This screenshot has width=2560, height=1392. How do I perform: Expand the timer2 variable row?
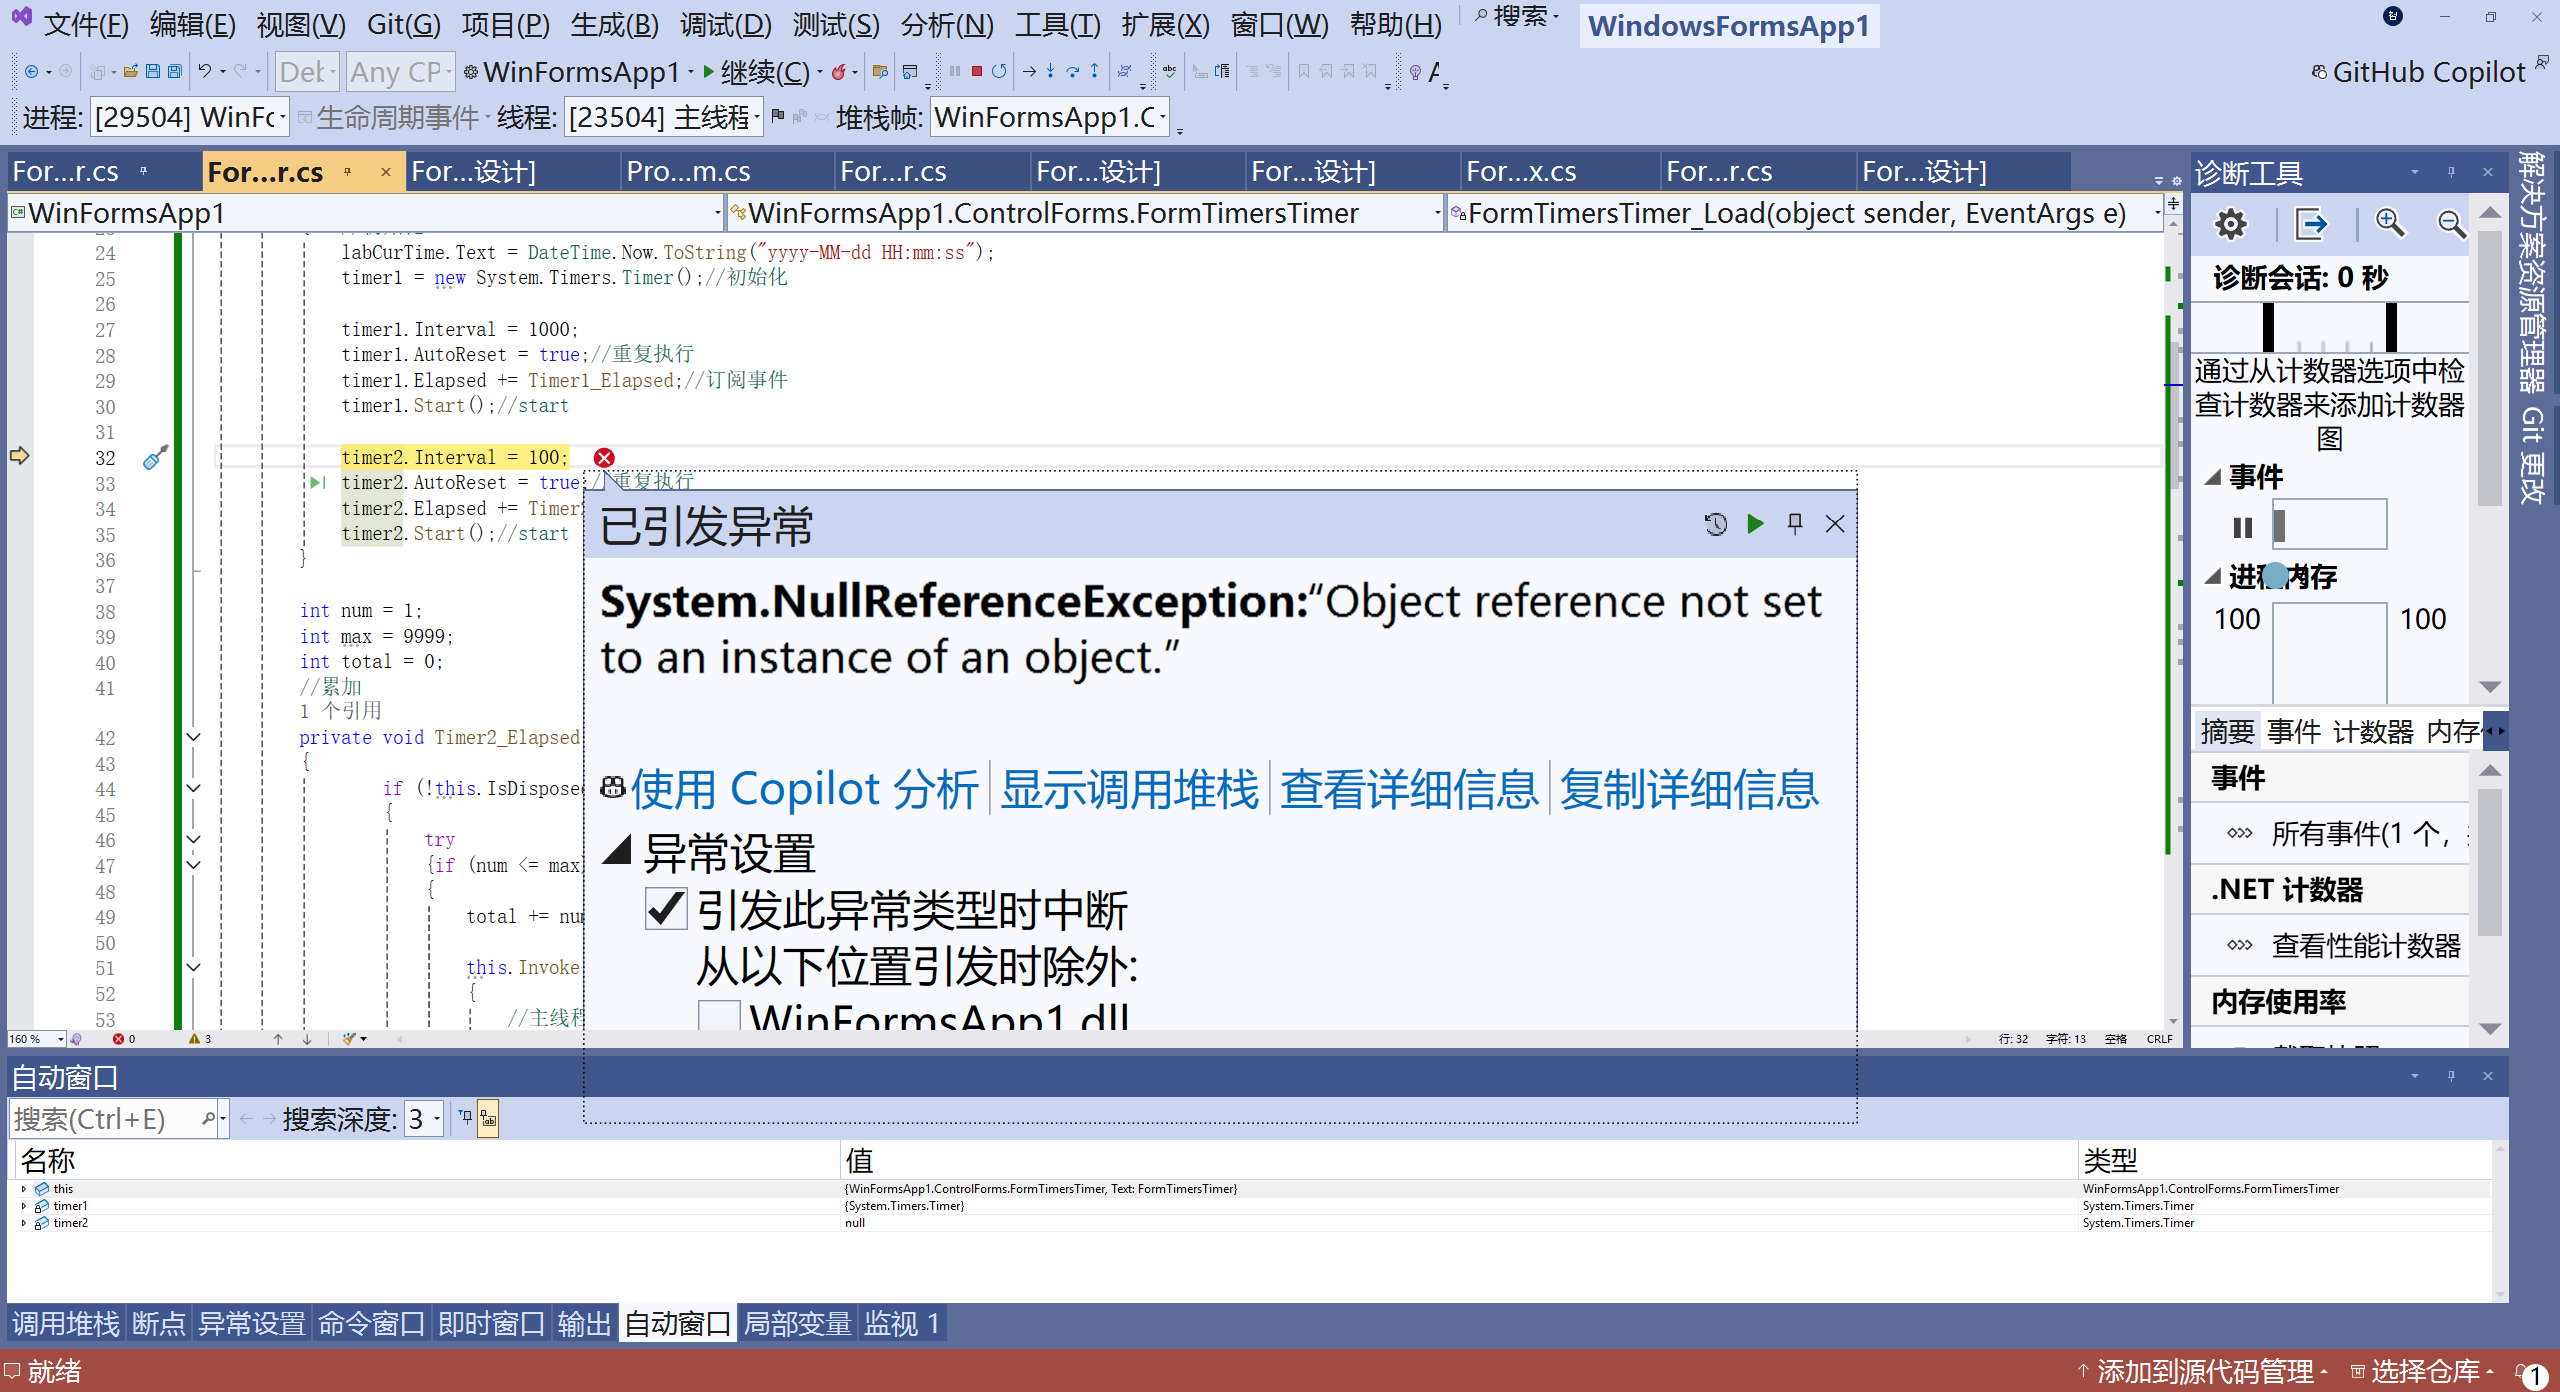[24, 1223]
